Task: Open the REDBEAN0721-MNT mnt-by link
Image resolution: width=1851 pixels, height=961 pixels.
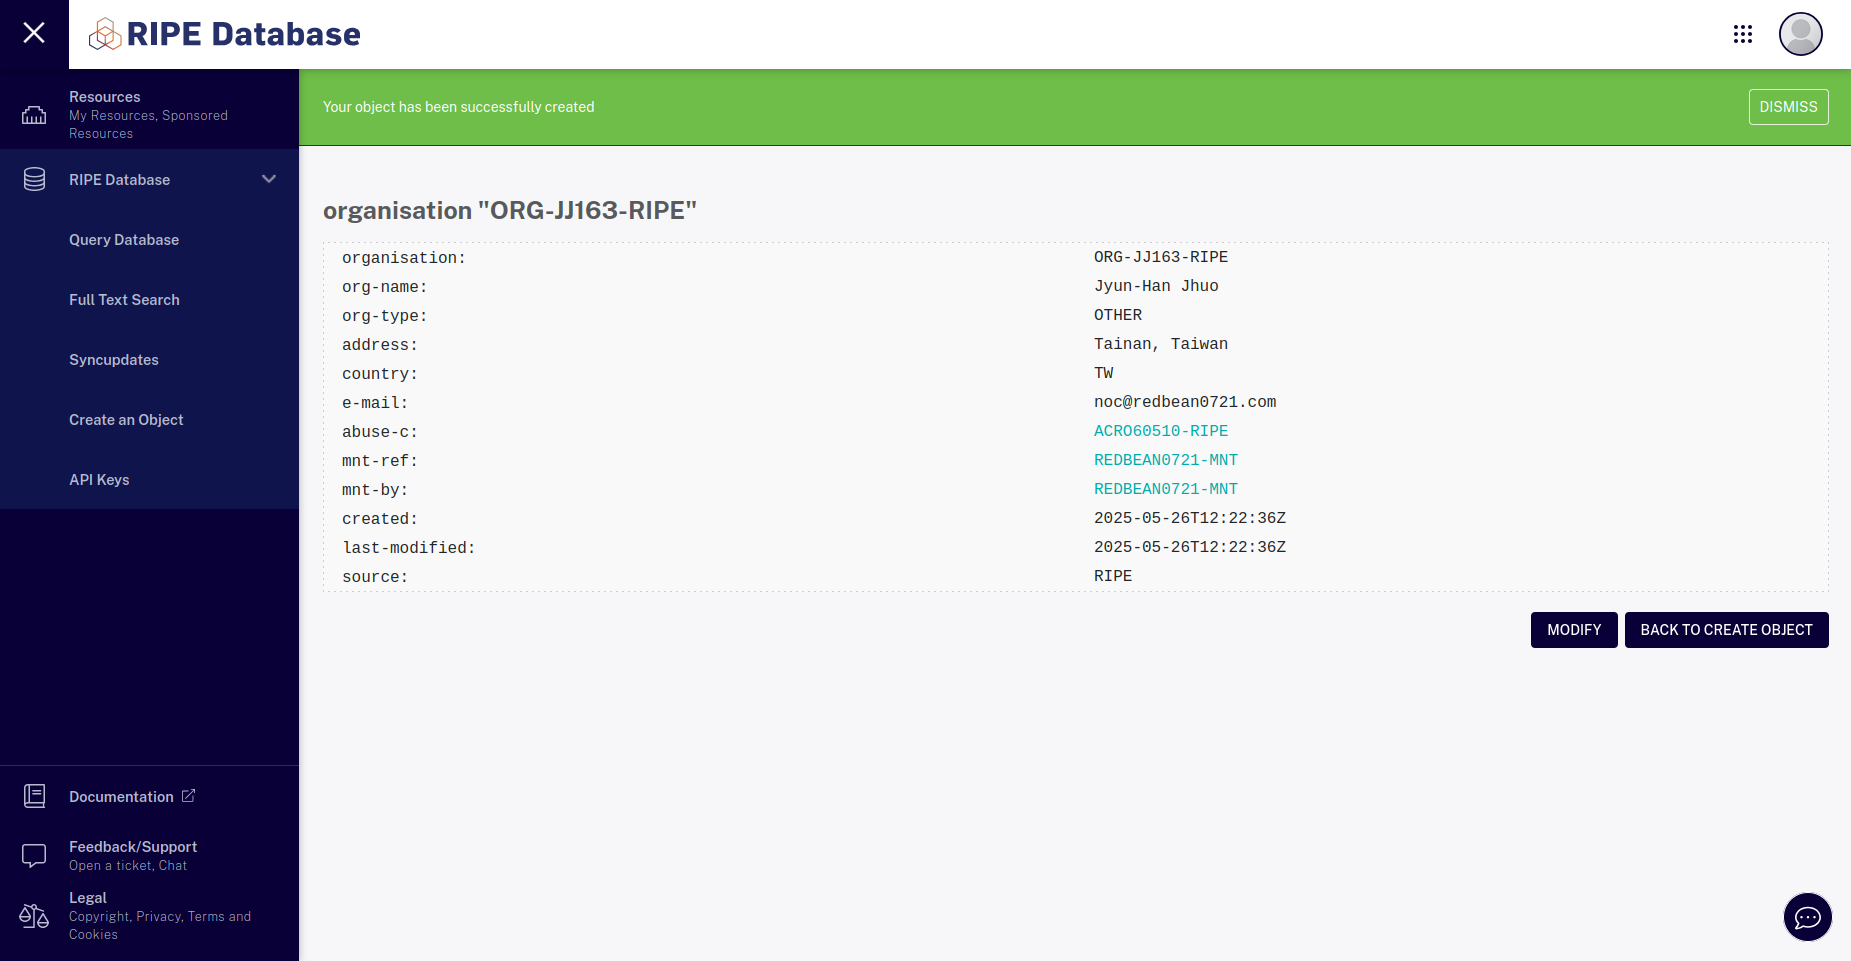Action: pos(1166,488)
